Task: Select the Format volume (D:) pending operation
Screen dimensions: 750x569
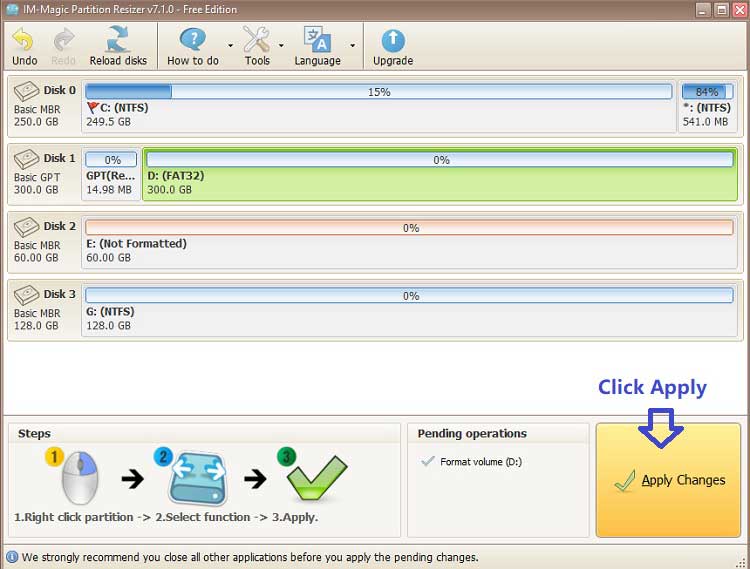Action: click(x=481, y=462)
